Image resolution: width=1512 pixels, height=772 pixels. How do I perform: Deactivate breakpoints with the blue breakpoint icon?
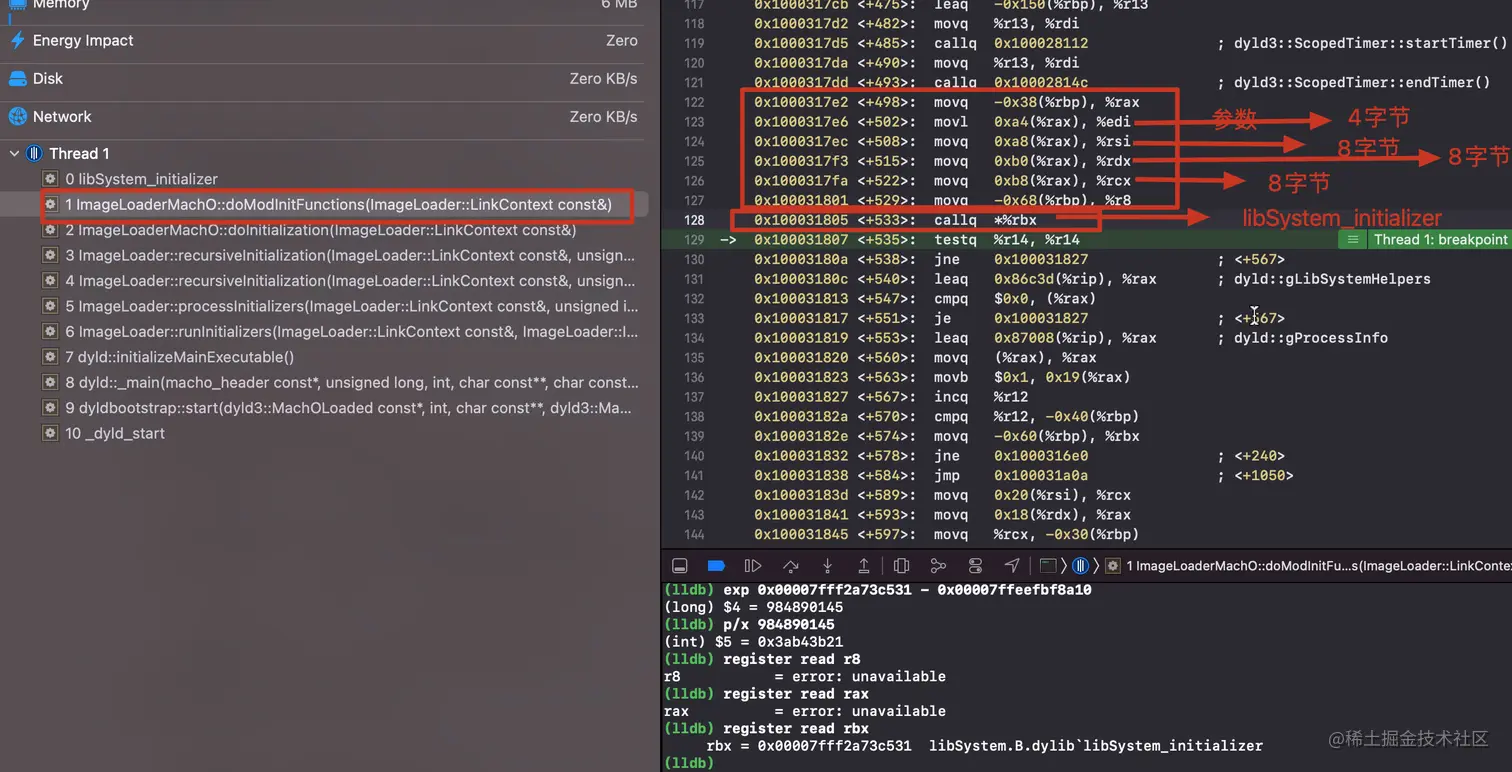click(x=716, y=566)
